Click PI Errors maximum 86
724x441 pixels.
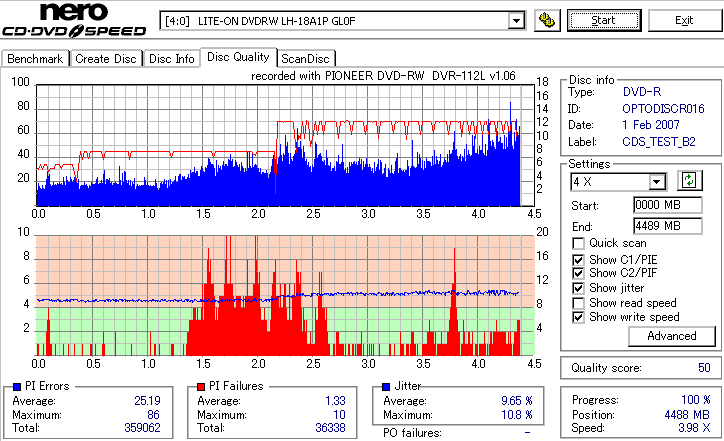(153, 415)
